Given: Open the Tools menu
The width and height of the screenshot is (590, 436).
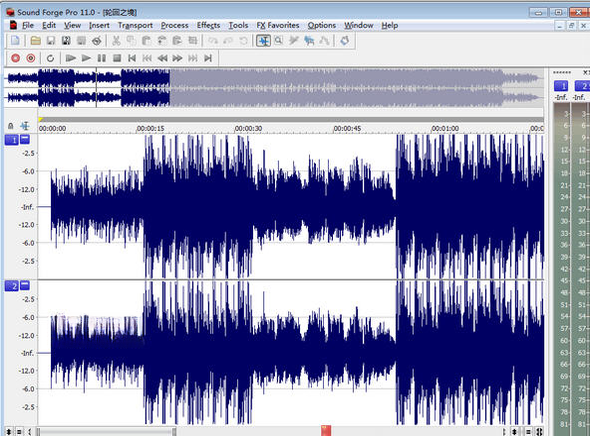Looking at the screenshot, I should click(238, 25).
